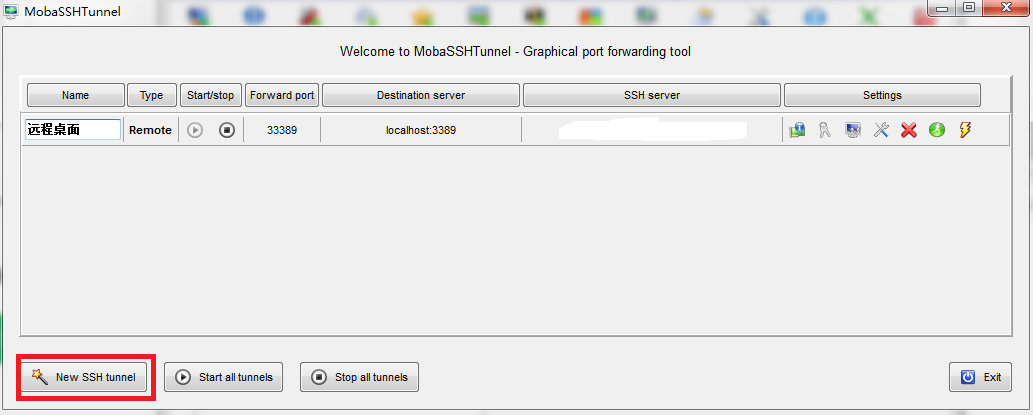Click the MobaSSHTunnel title bar icon

click(x=11, y=11)
